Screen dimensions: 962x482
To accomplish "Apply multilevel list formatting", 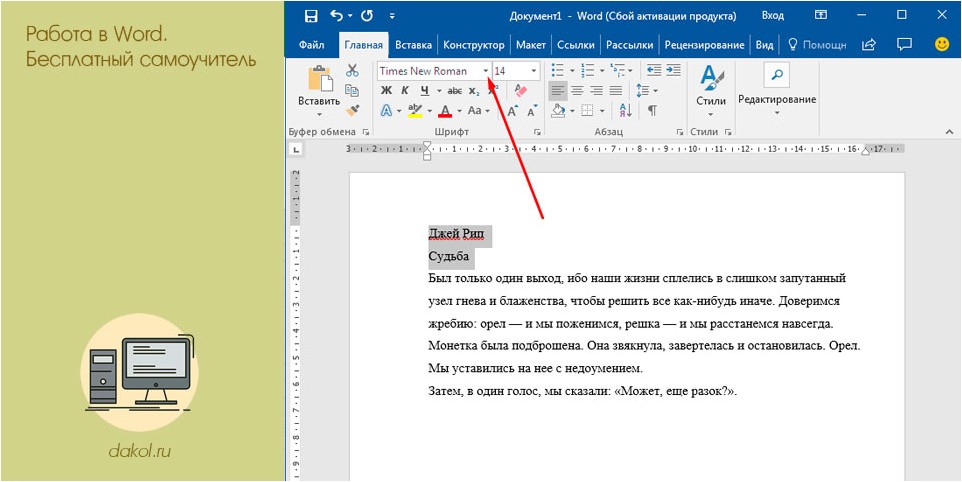I will [617, 71].
